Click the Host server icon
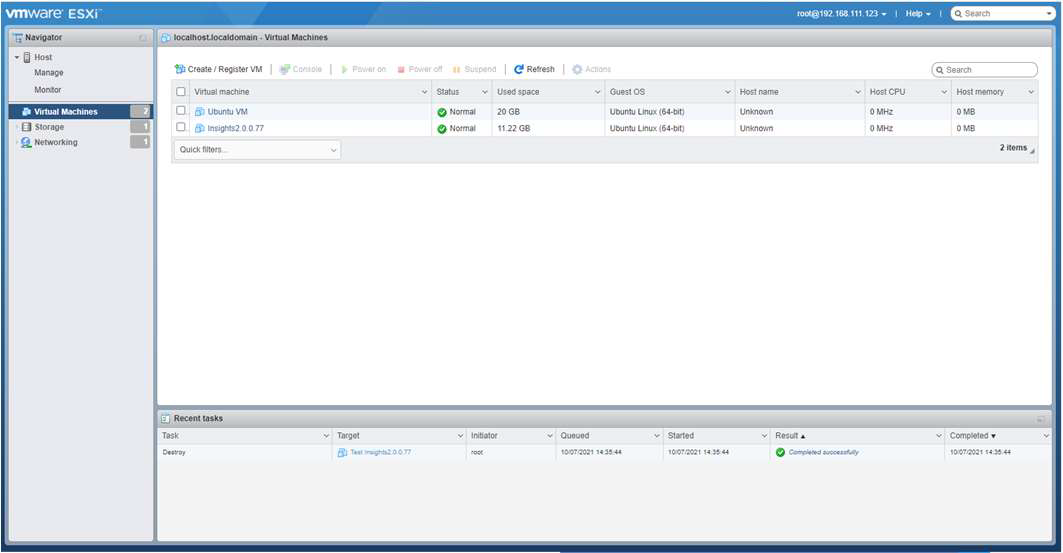This screenshot has height=553, width=1063. (x=27, y=58)
